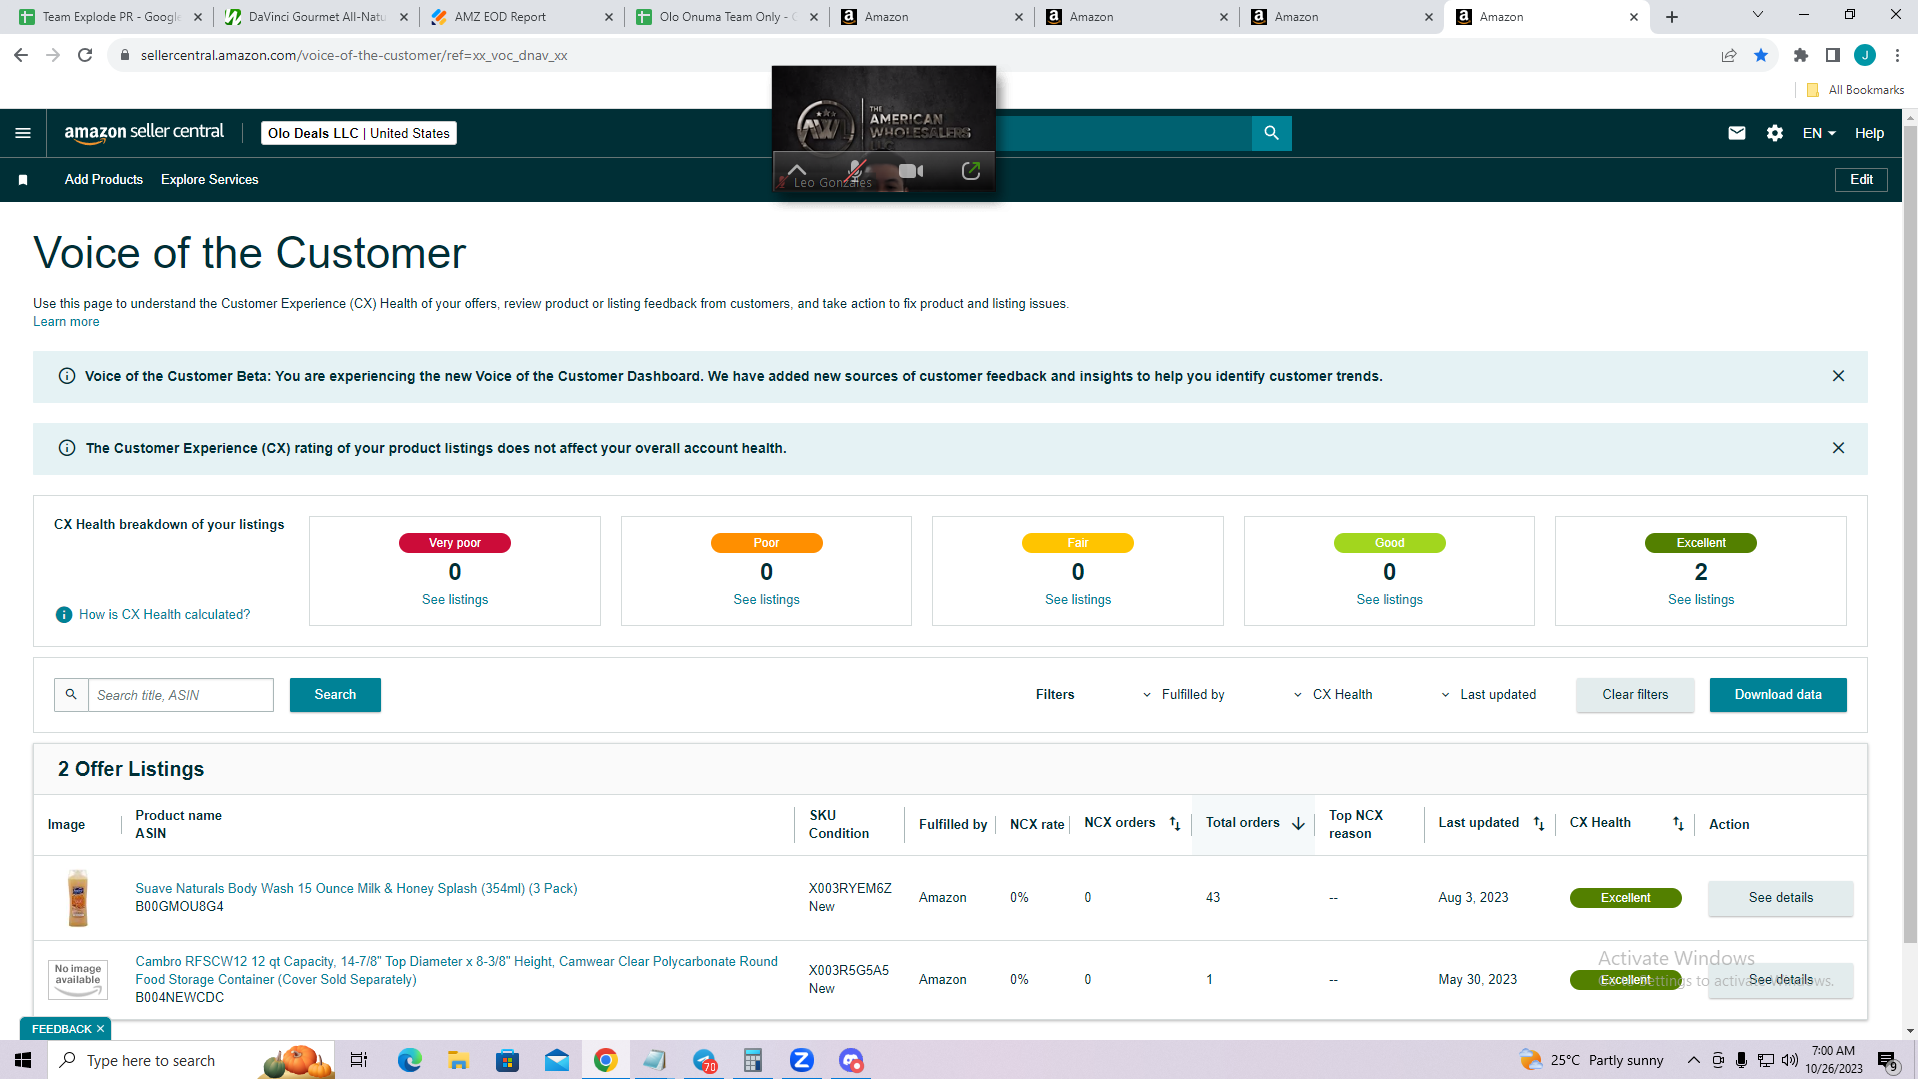This screenshot has height=1079, width=1918.
Task: Click the browser address bar URL
Action: coord(354,55)
